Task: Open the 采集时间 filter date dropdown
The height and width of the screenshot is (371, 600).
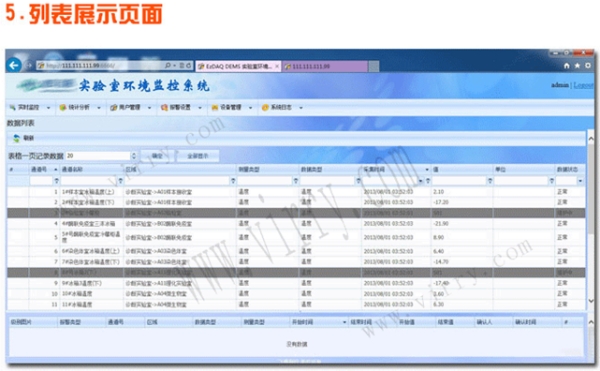Action: pos(421,181)
